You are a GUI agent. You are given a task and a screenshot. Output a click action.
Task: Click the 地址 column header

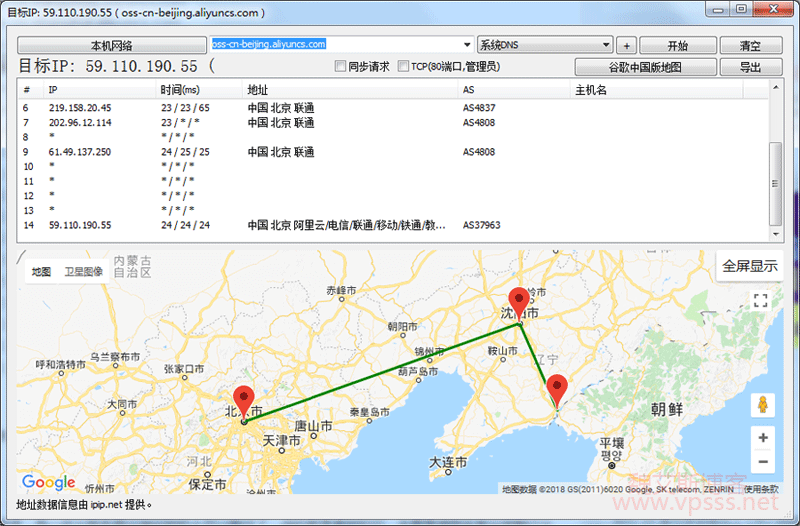pyautogui.click(x=350, y=90)
